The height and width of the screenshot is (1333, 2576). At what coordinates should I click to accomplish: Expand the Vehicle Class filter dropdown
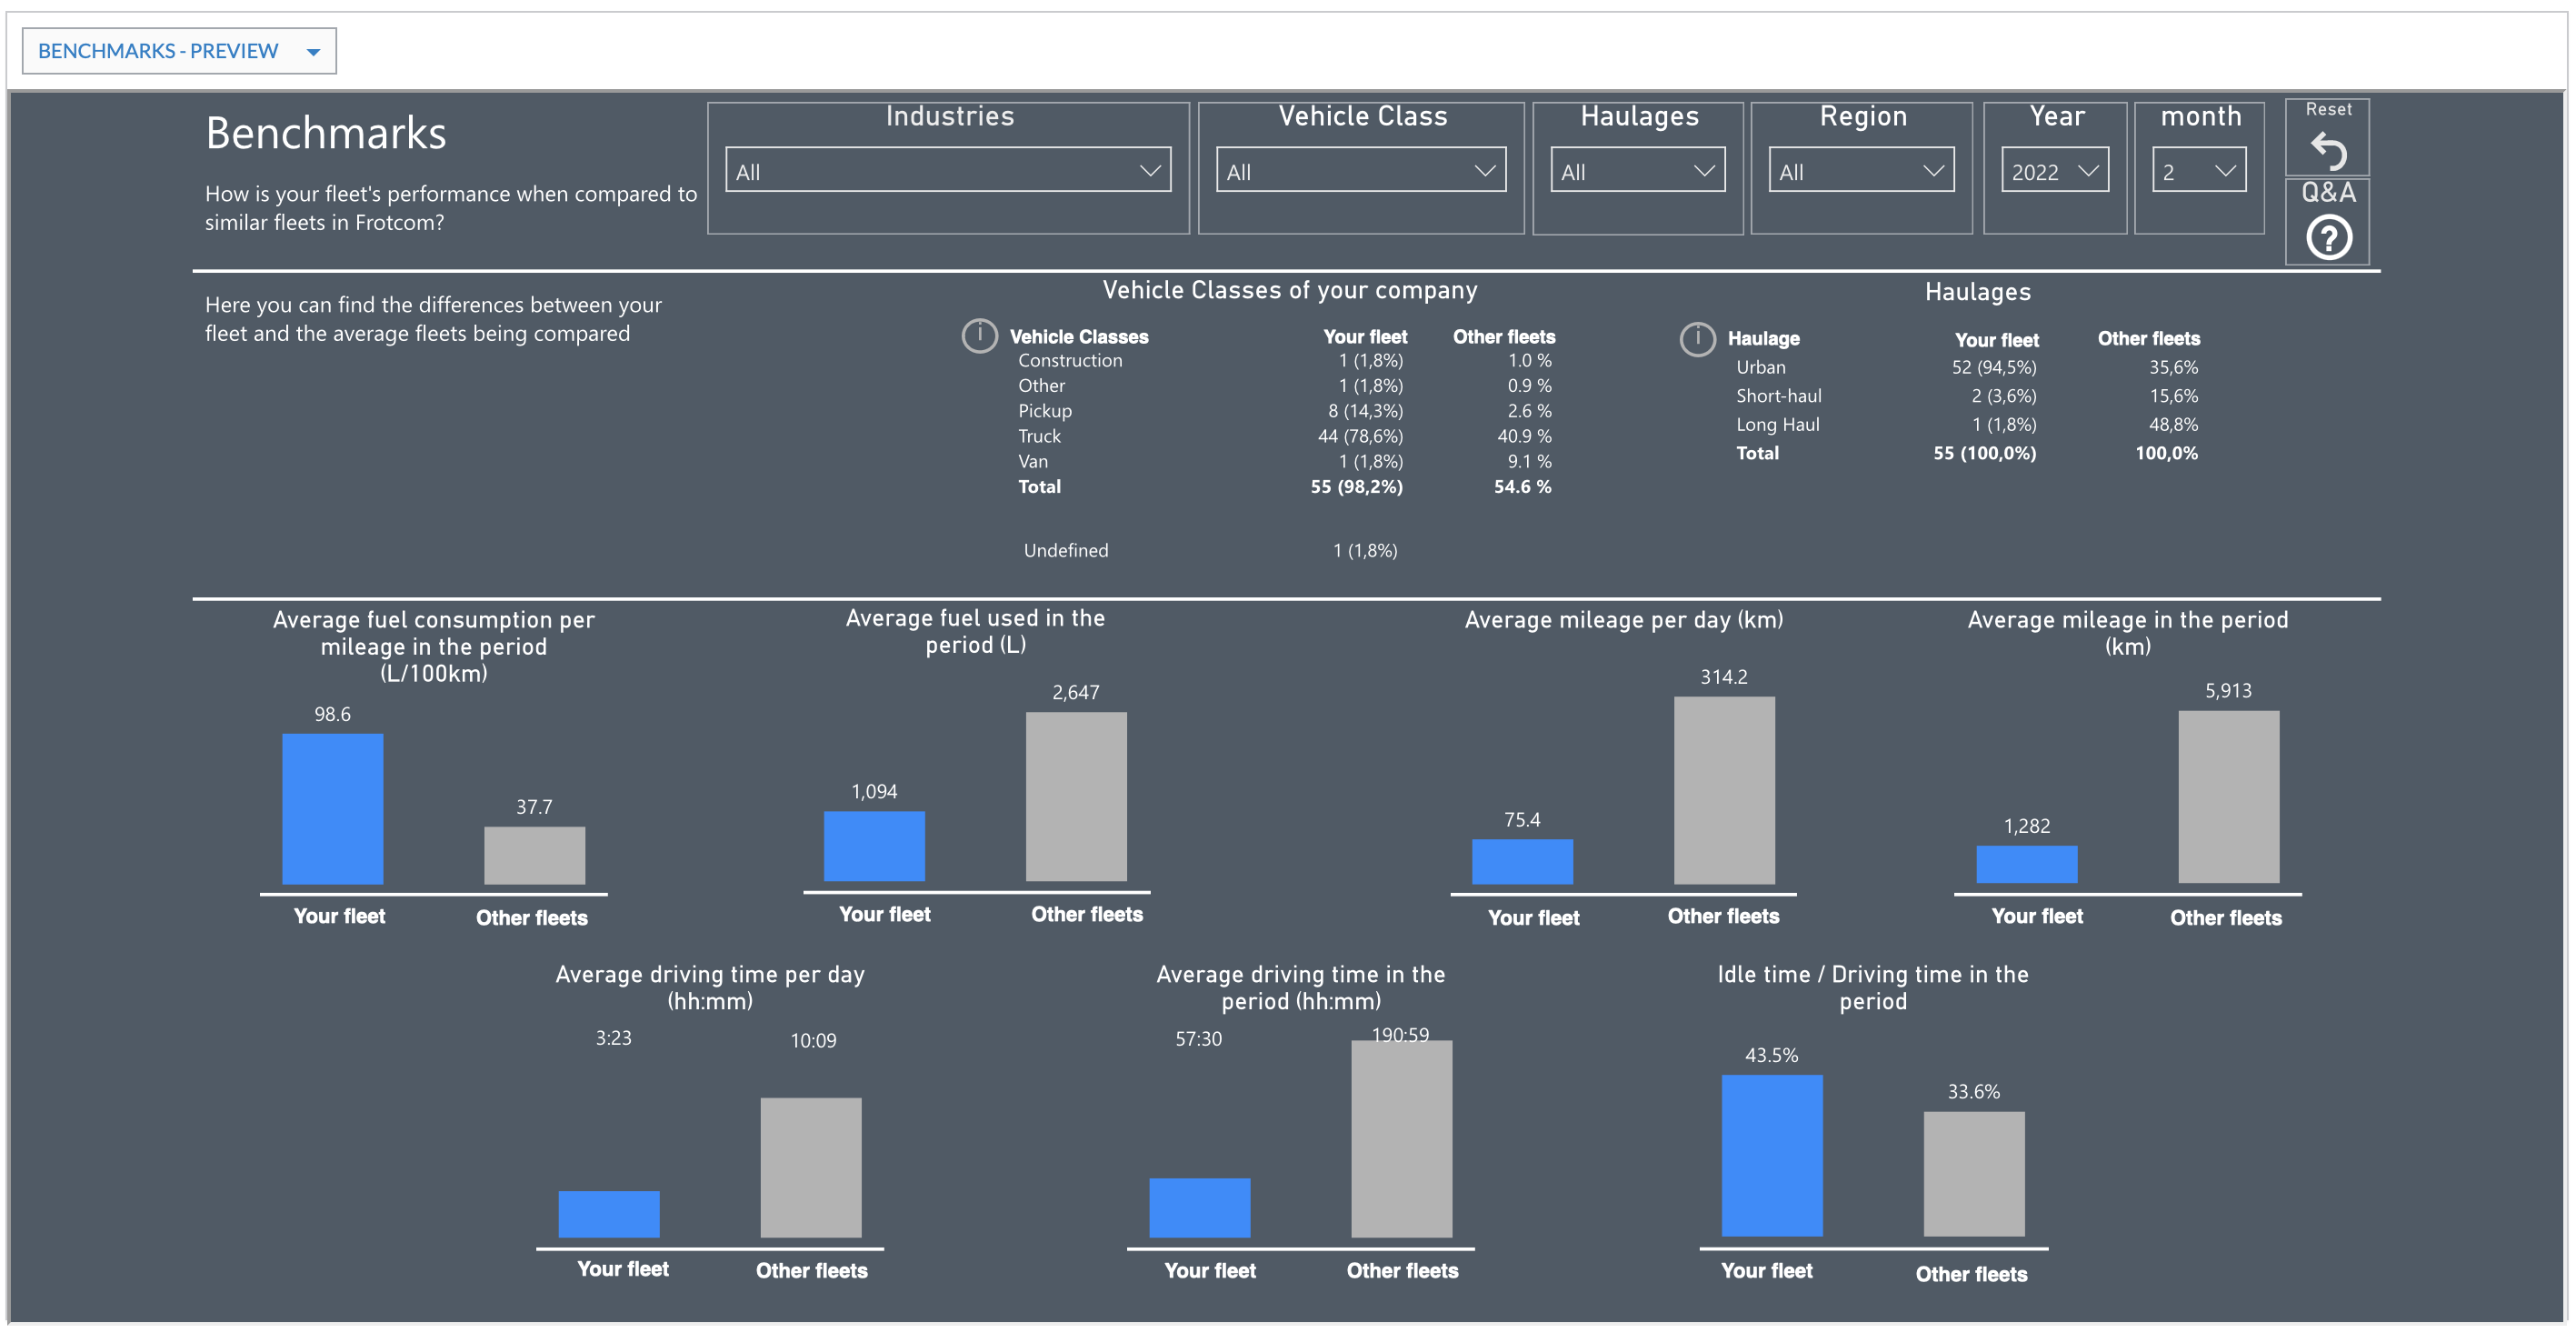click(x=1361, y=171)
